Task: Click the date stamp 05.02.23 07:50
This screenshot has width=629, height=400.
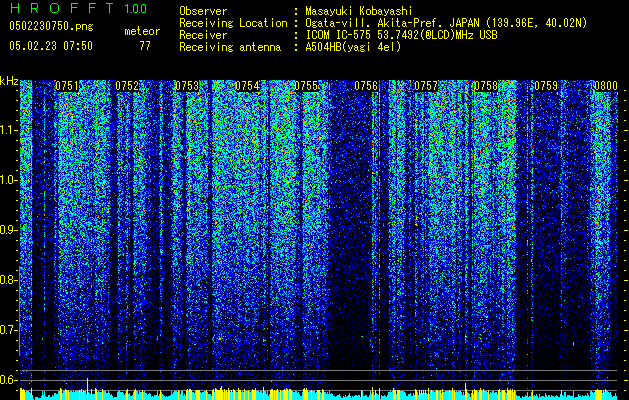Action: 51,46
